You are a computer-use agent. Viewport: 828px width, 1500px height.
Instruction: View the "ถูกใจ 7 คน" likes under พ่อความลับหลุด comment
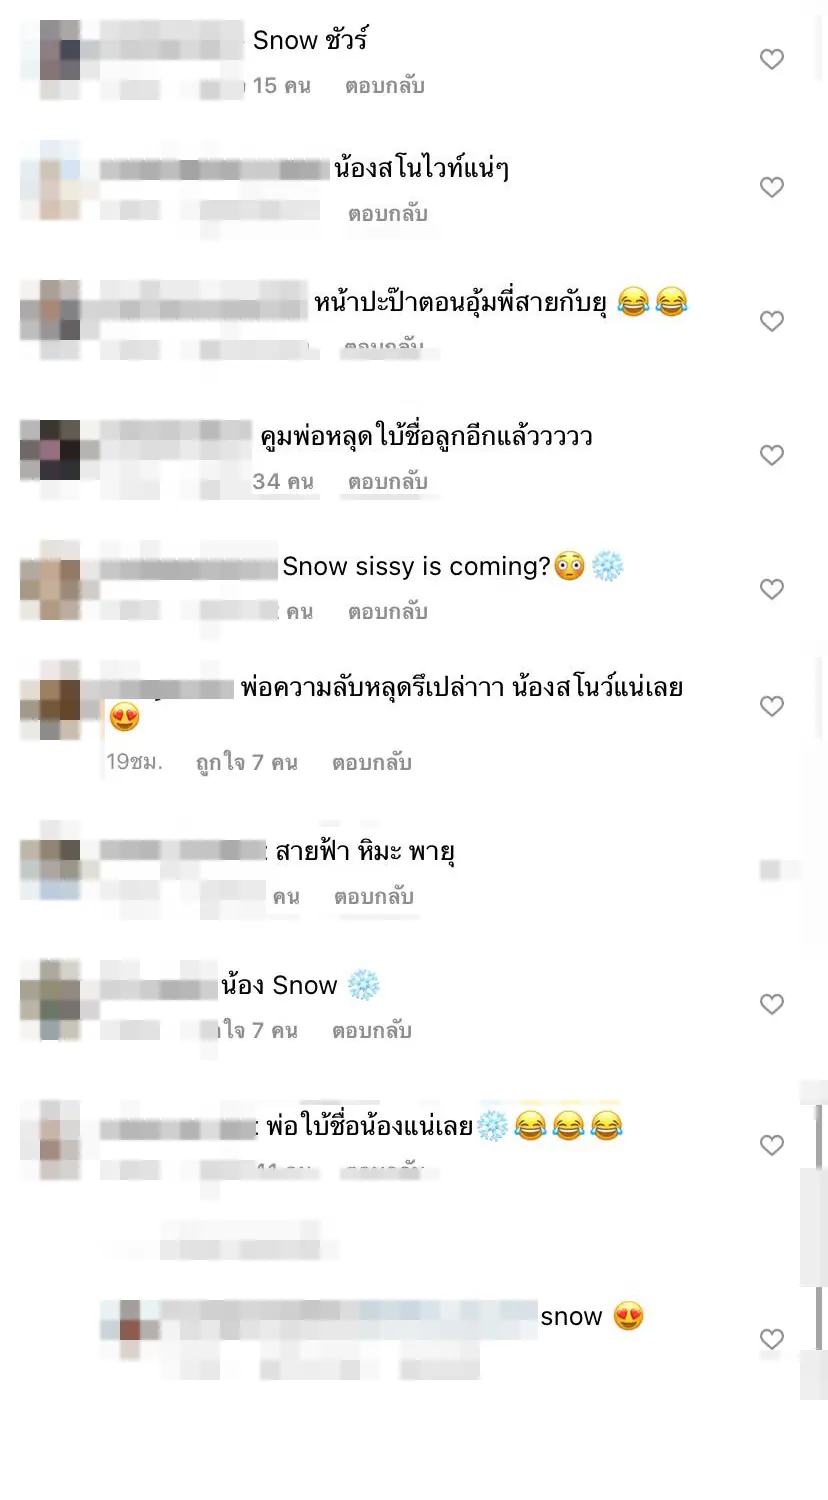247,763
